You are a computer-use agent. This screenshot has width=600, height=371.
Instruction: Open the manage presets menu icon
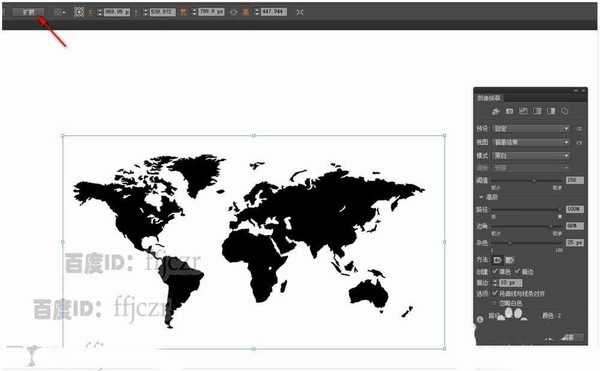pyautogui.click(x=579, y=129)
